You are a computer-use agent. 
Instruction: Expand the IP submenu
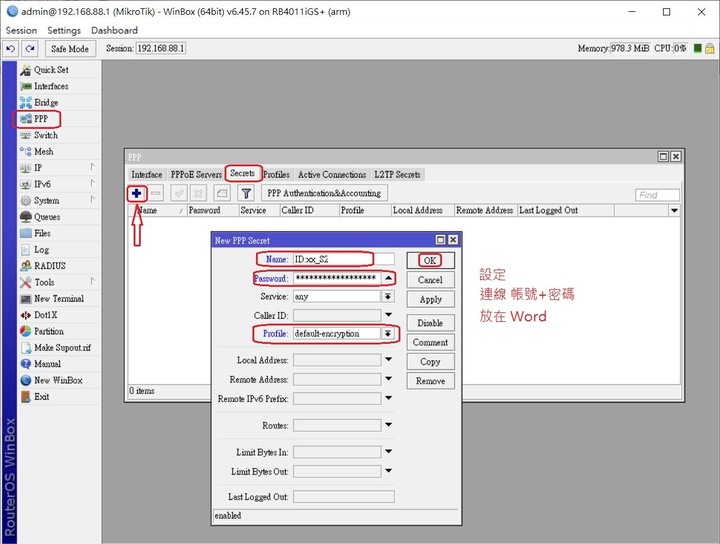[93, 167]
